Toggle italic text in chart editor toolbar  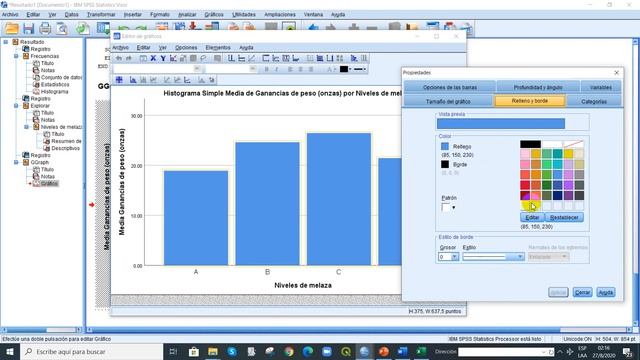[x=277, y=69]
